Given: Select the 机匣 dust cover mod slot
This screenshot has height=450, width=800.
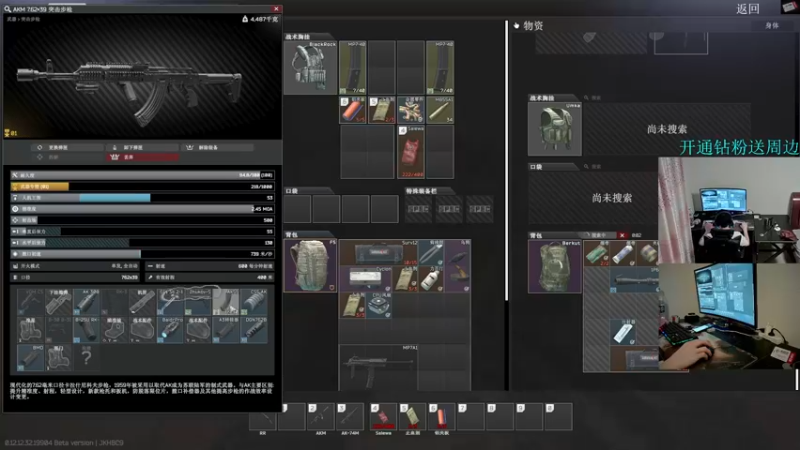Looking at the screenshot, I should pos(142,301).
